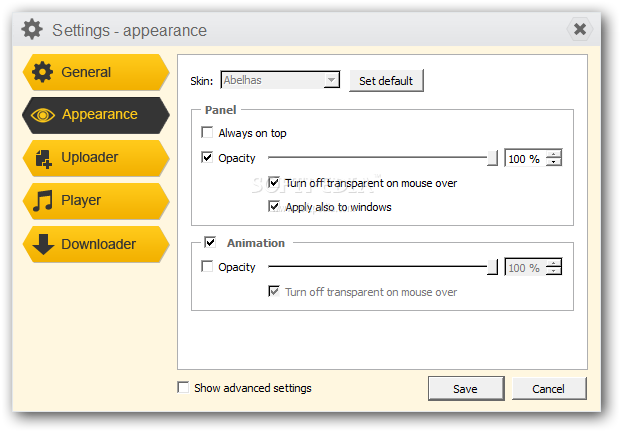
Task: Check Show advanced settings
Action: (183, 387)
